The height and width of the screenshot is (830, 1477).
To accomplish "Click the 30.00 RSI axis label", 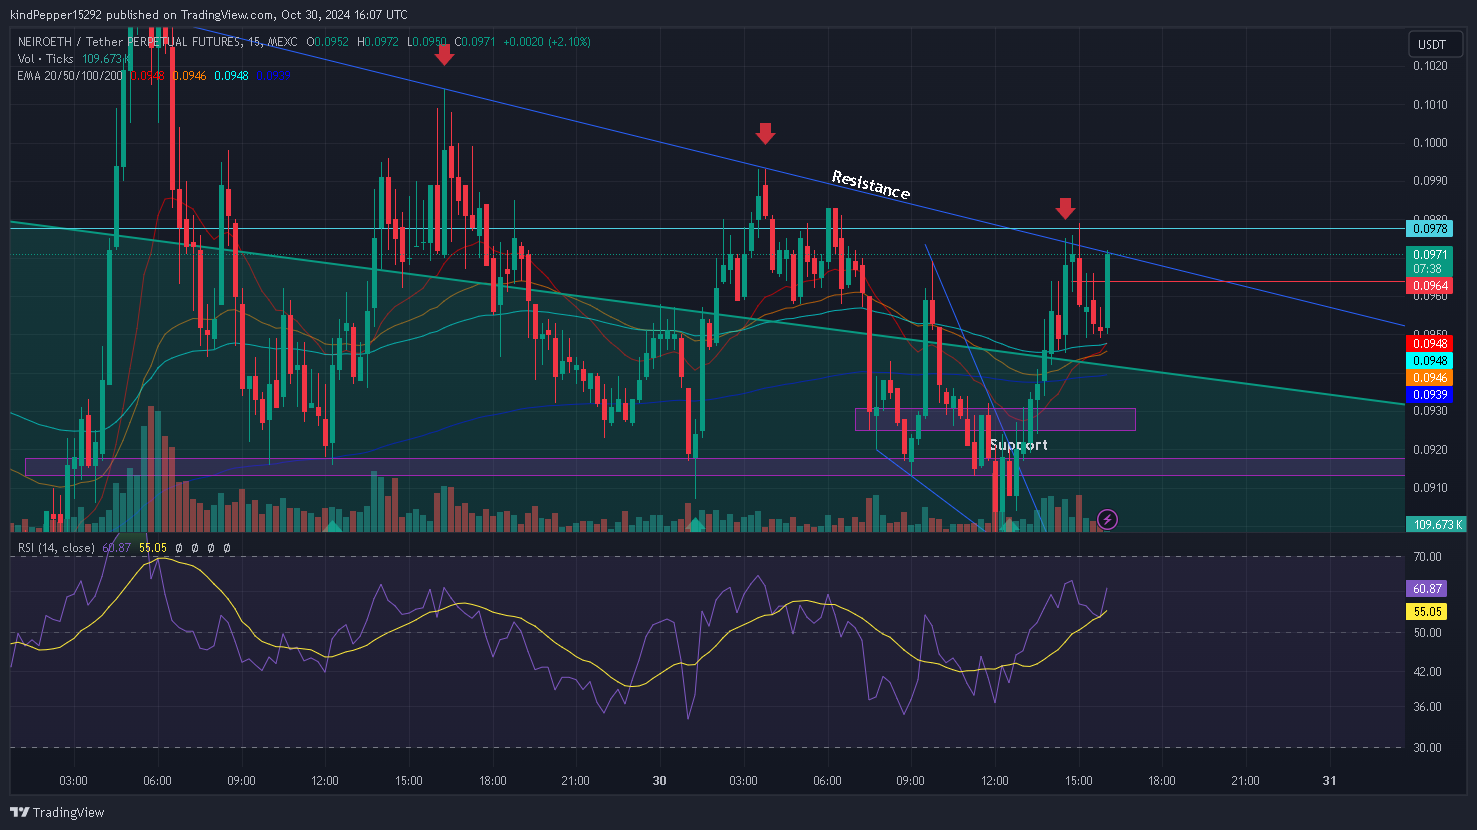I will [x=1428, y=748].
